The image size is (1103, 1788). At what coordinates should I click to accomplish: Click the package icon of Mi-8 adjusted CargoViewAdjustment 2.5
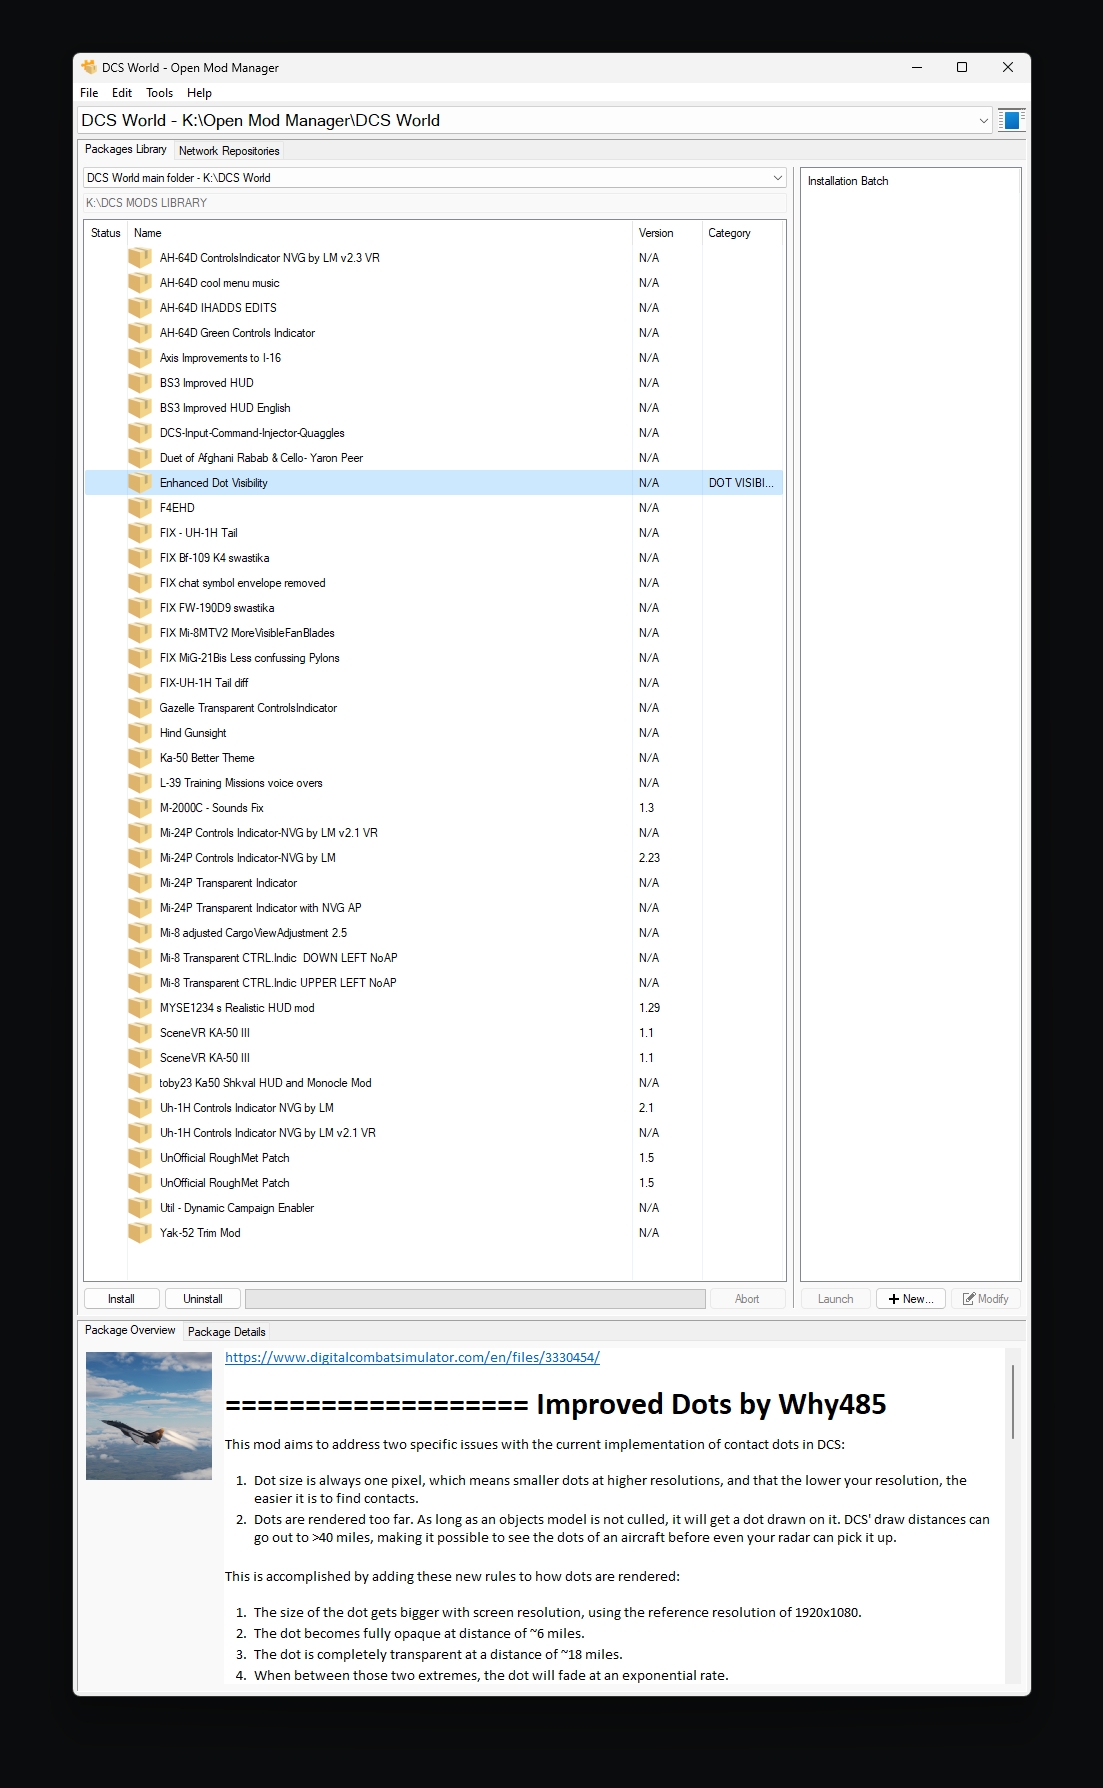point(140,932)
